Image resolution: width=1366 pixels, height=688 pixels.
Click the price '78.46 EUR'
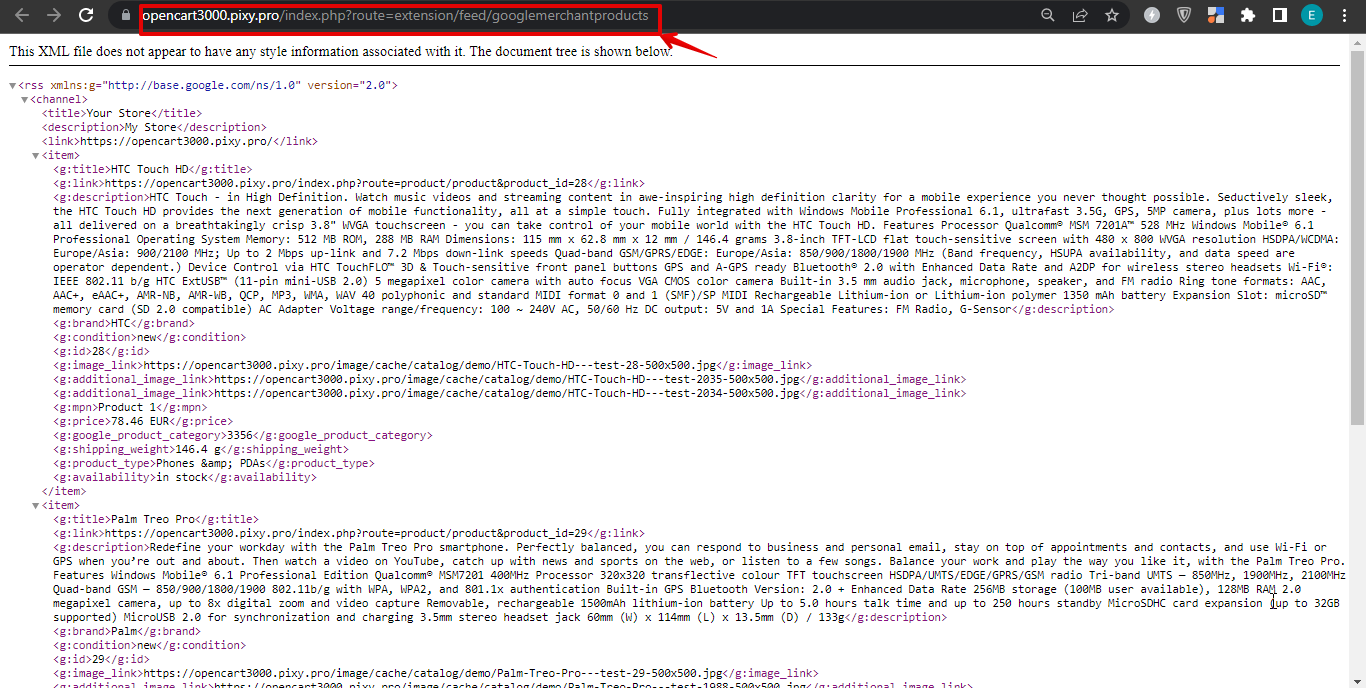tap(141, 422)
